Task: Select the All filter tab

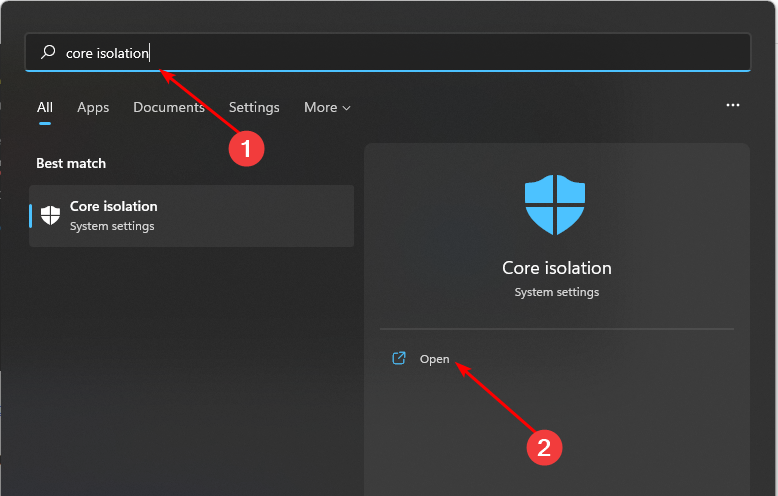Action: (45, 107)
